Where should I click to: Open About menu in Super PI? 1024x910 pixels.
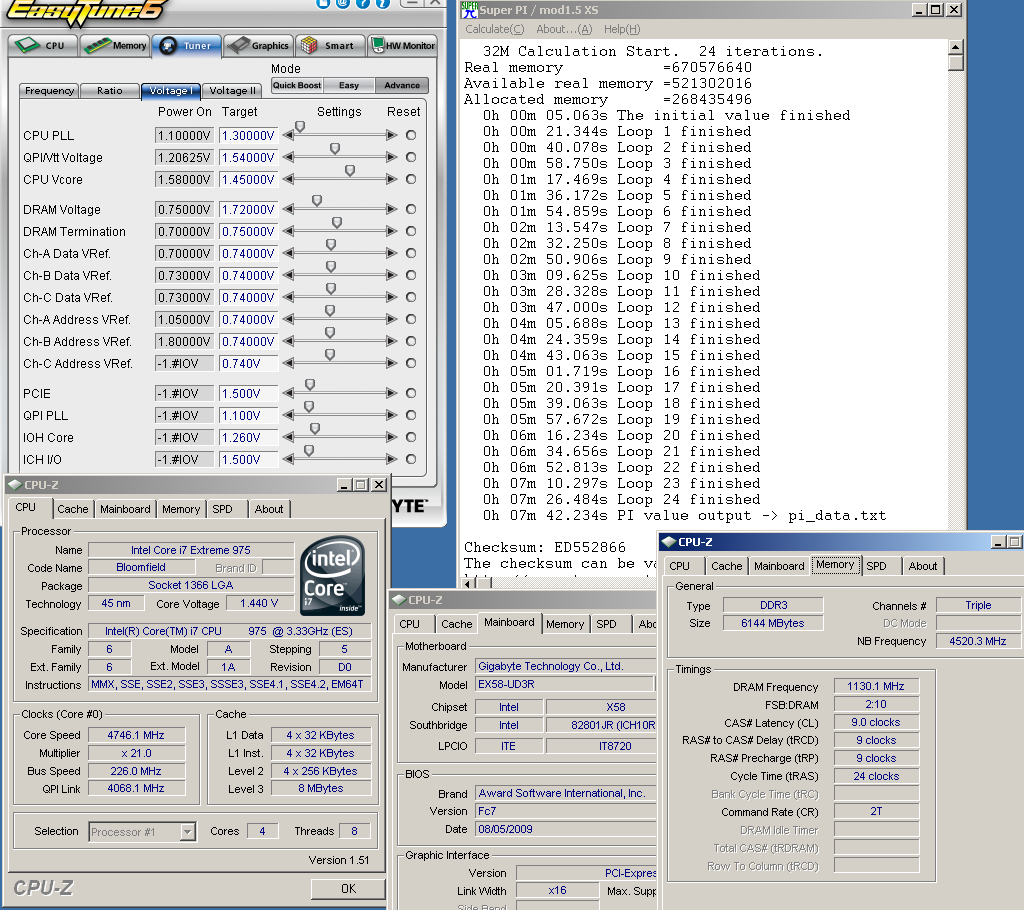point(564,29)
